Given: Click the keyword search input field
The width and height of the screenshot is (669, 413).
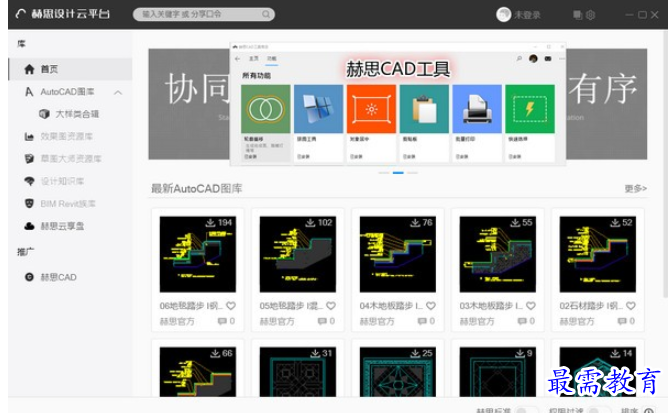Looking at the screenshot, I should 204,15.
